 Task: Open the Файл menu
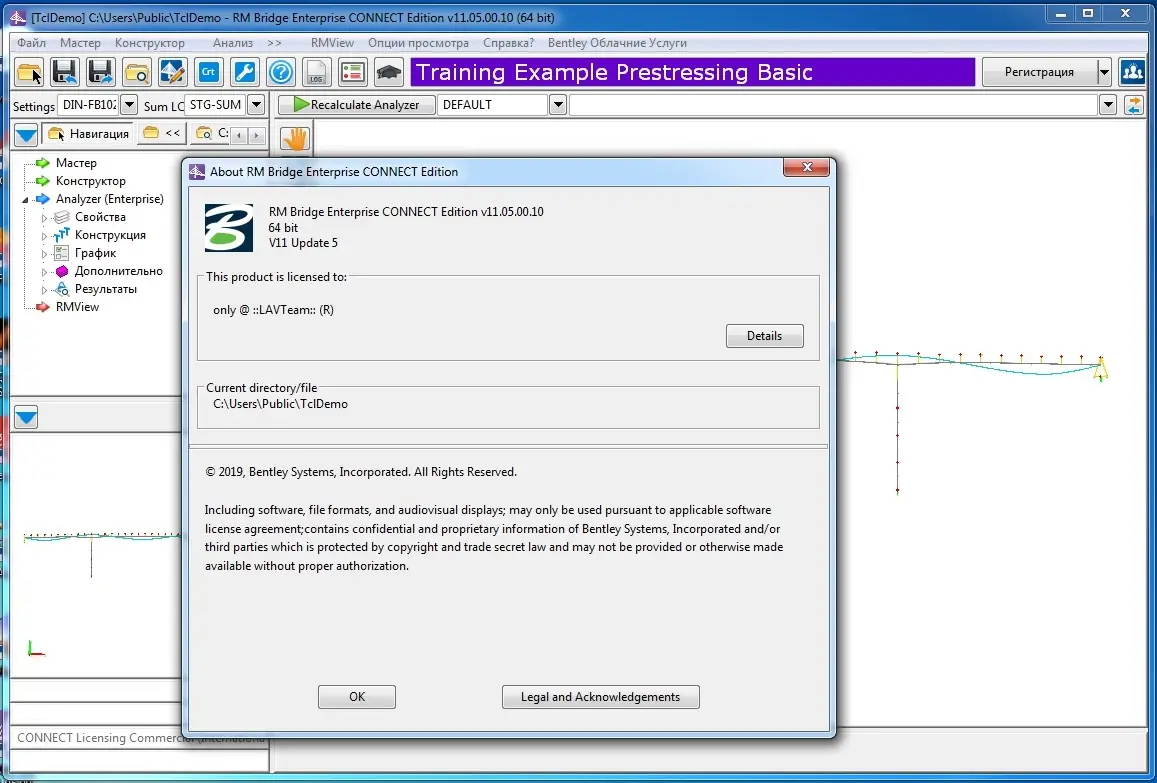point(31,43)
